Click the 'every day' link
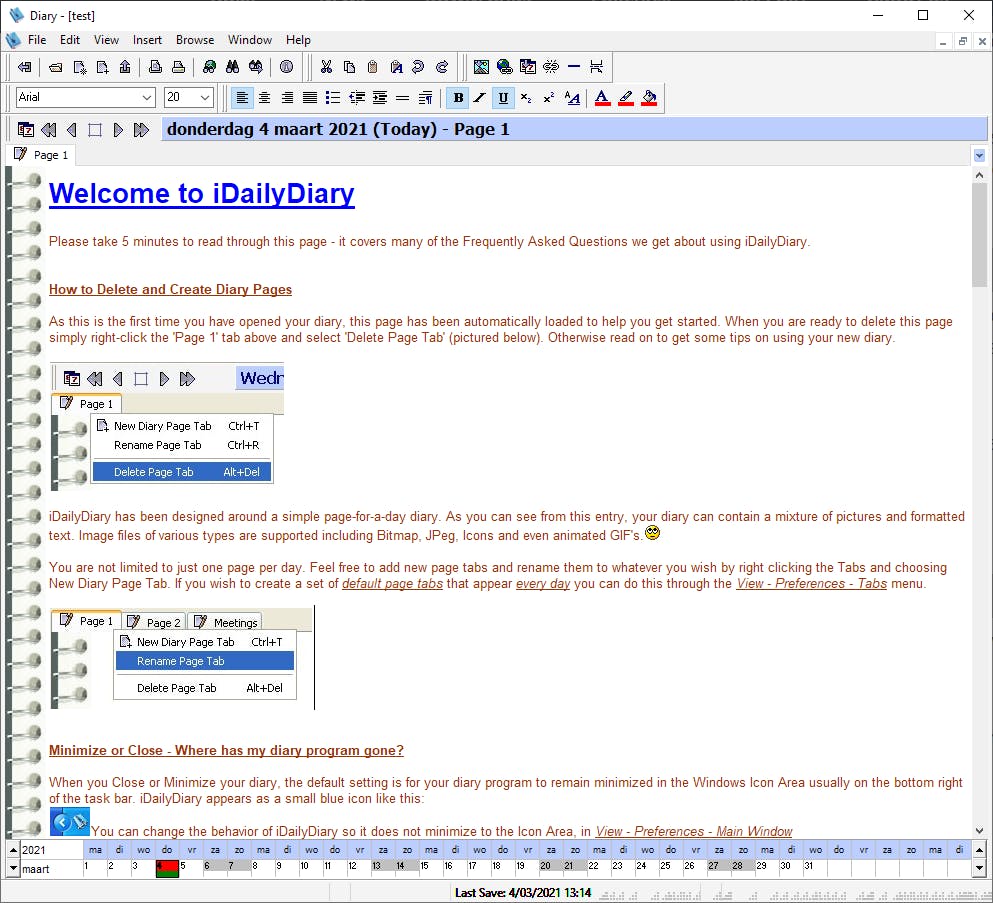 [x=543, y=584]
